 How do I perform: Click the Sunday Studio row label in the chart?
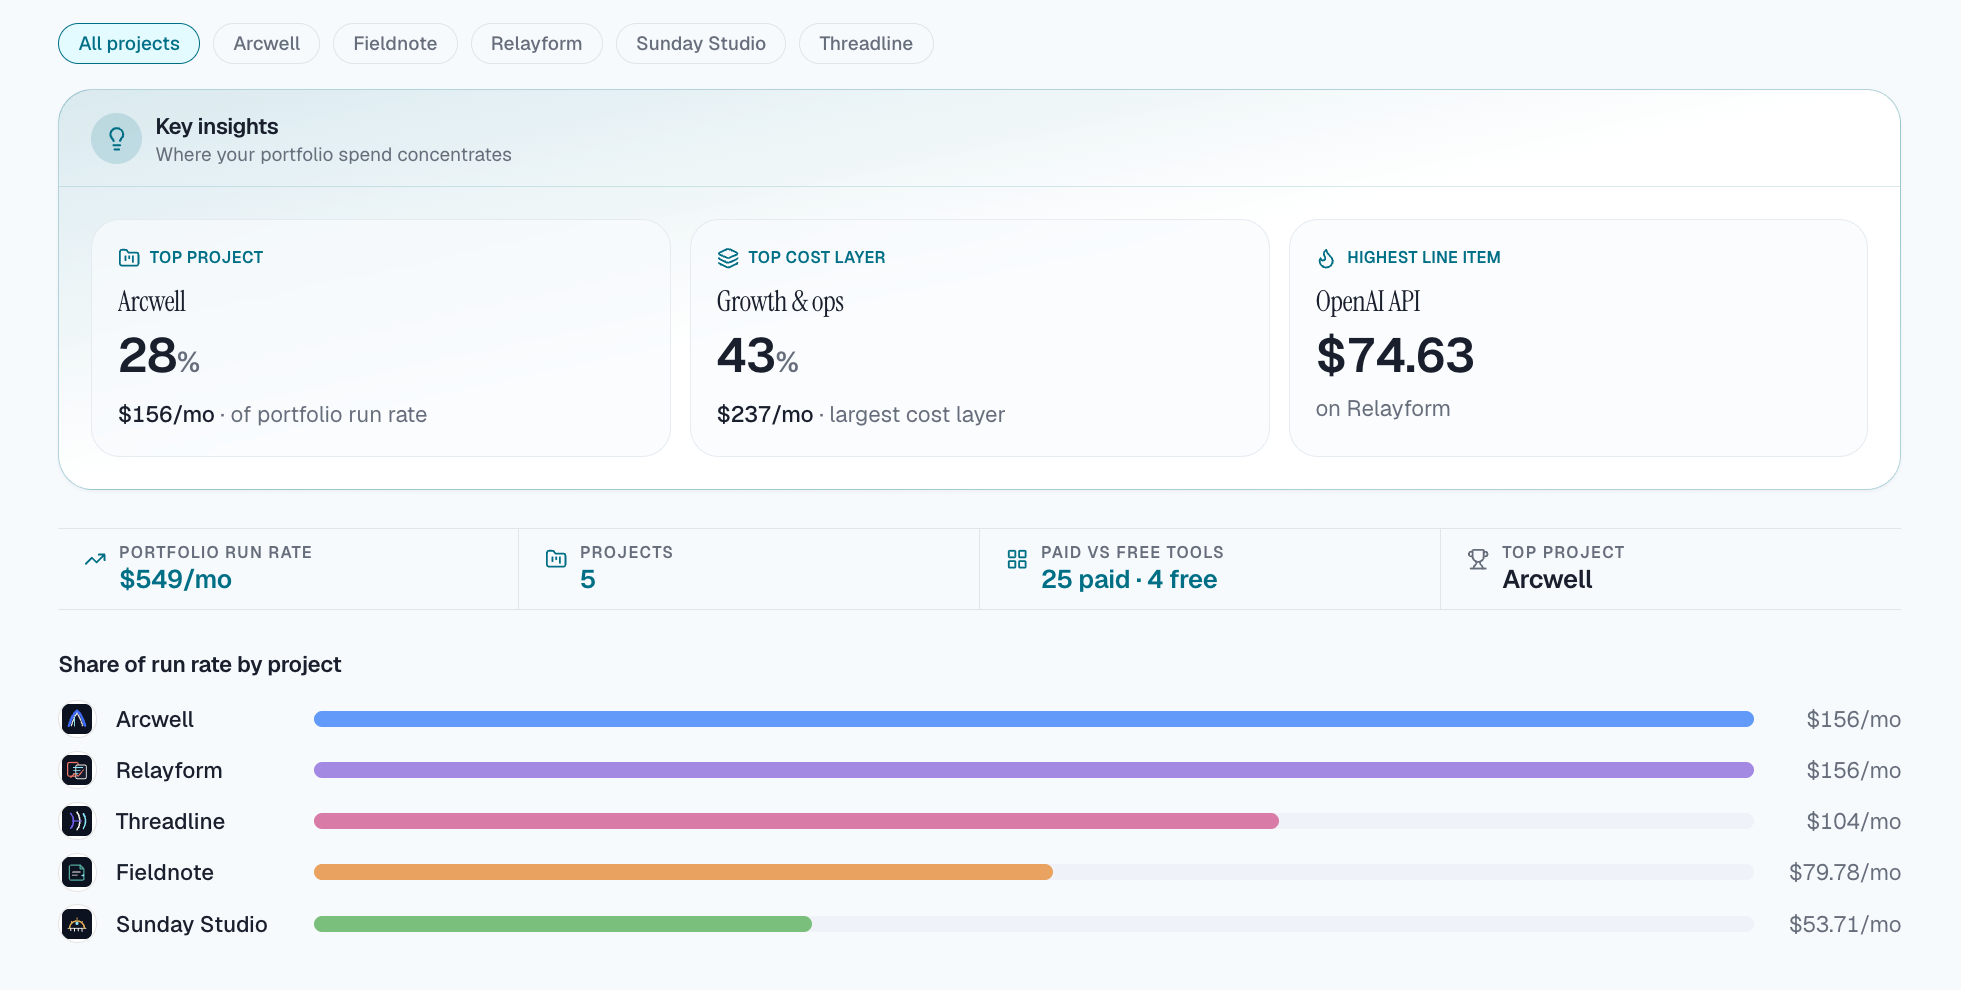pyautogui.click(x=192, y=924)
